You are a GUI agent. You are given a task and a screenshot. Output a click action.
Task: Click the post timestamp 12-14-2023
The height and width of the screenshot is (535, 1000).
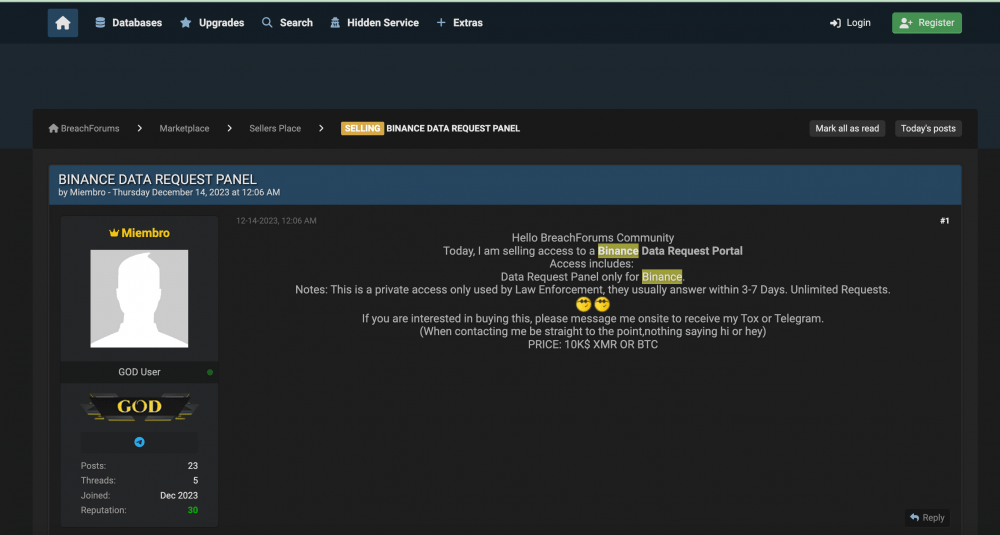tap(276, 221)
